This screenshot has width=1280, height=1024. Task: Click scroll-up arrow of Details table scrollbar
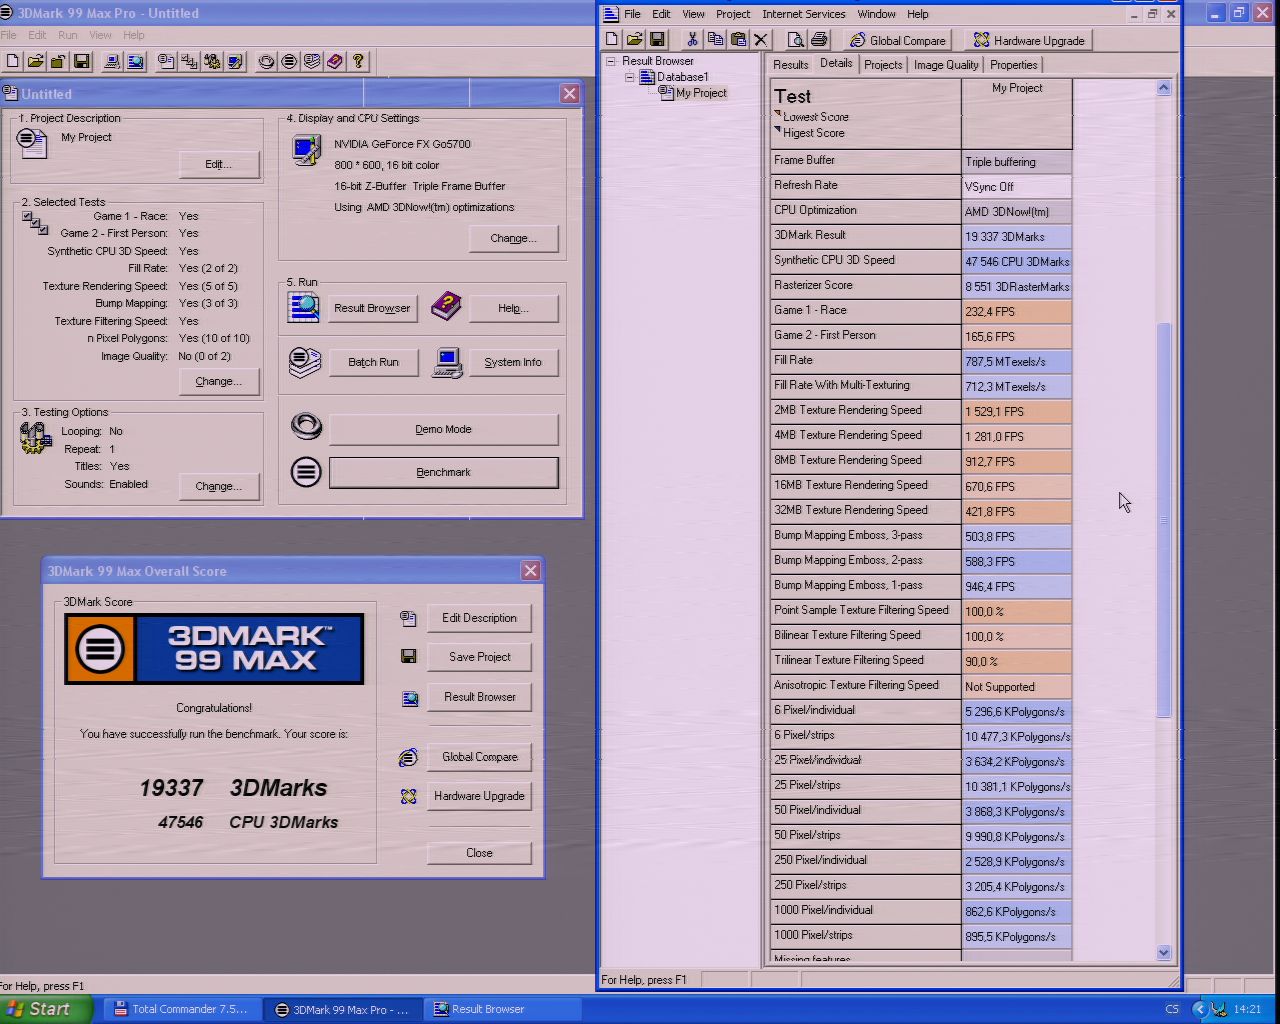tap(1163, 88)
